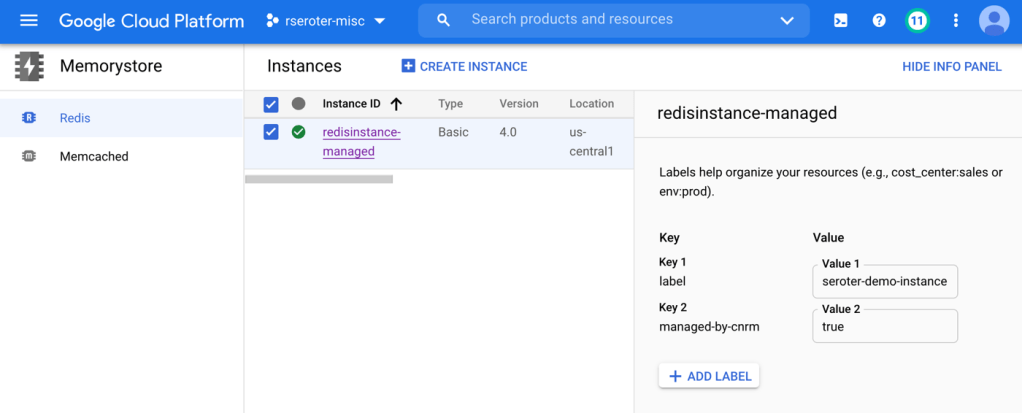Image resolution: width=1022 pixels, height=413 pixels.
Task: Open the three-dot settings menu
Action: tap(956, 21)
